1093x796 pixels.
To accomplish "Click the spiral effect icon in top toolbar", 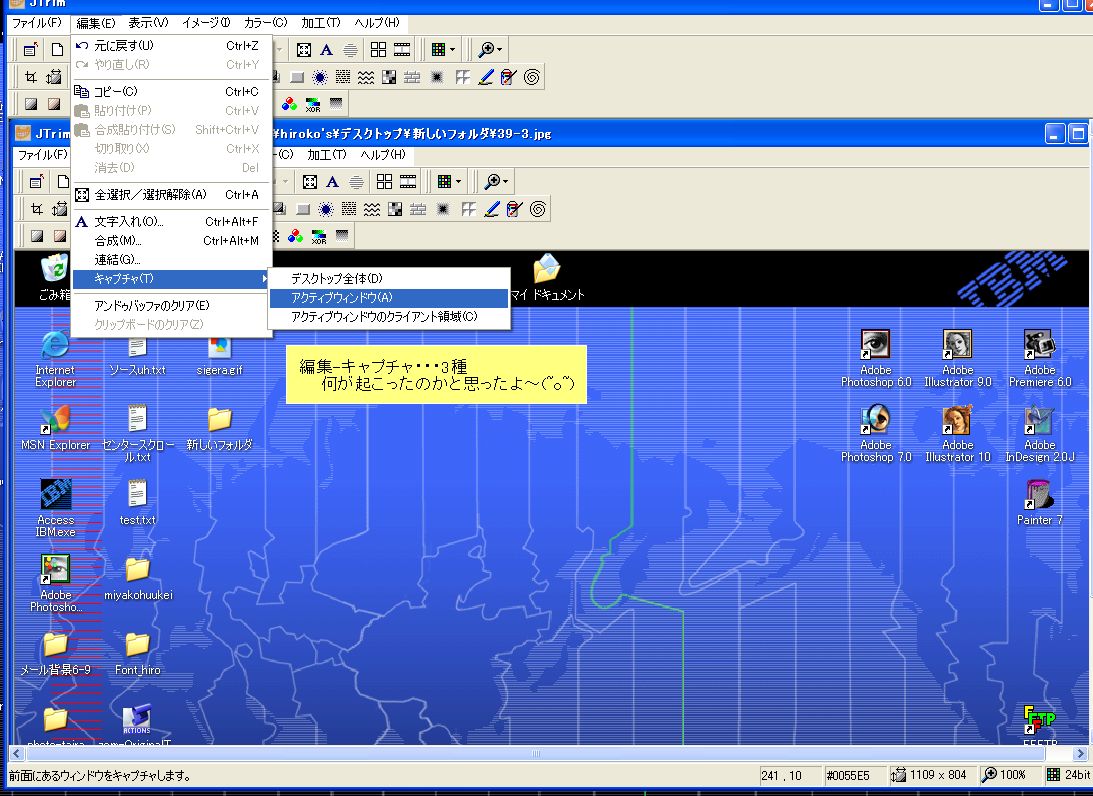I will tap(532, 76).
